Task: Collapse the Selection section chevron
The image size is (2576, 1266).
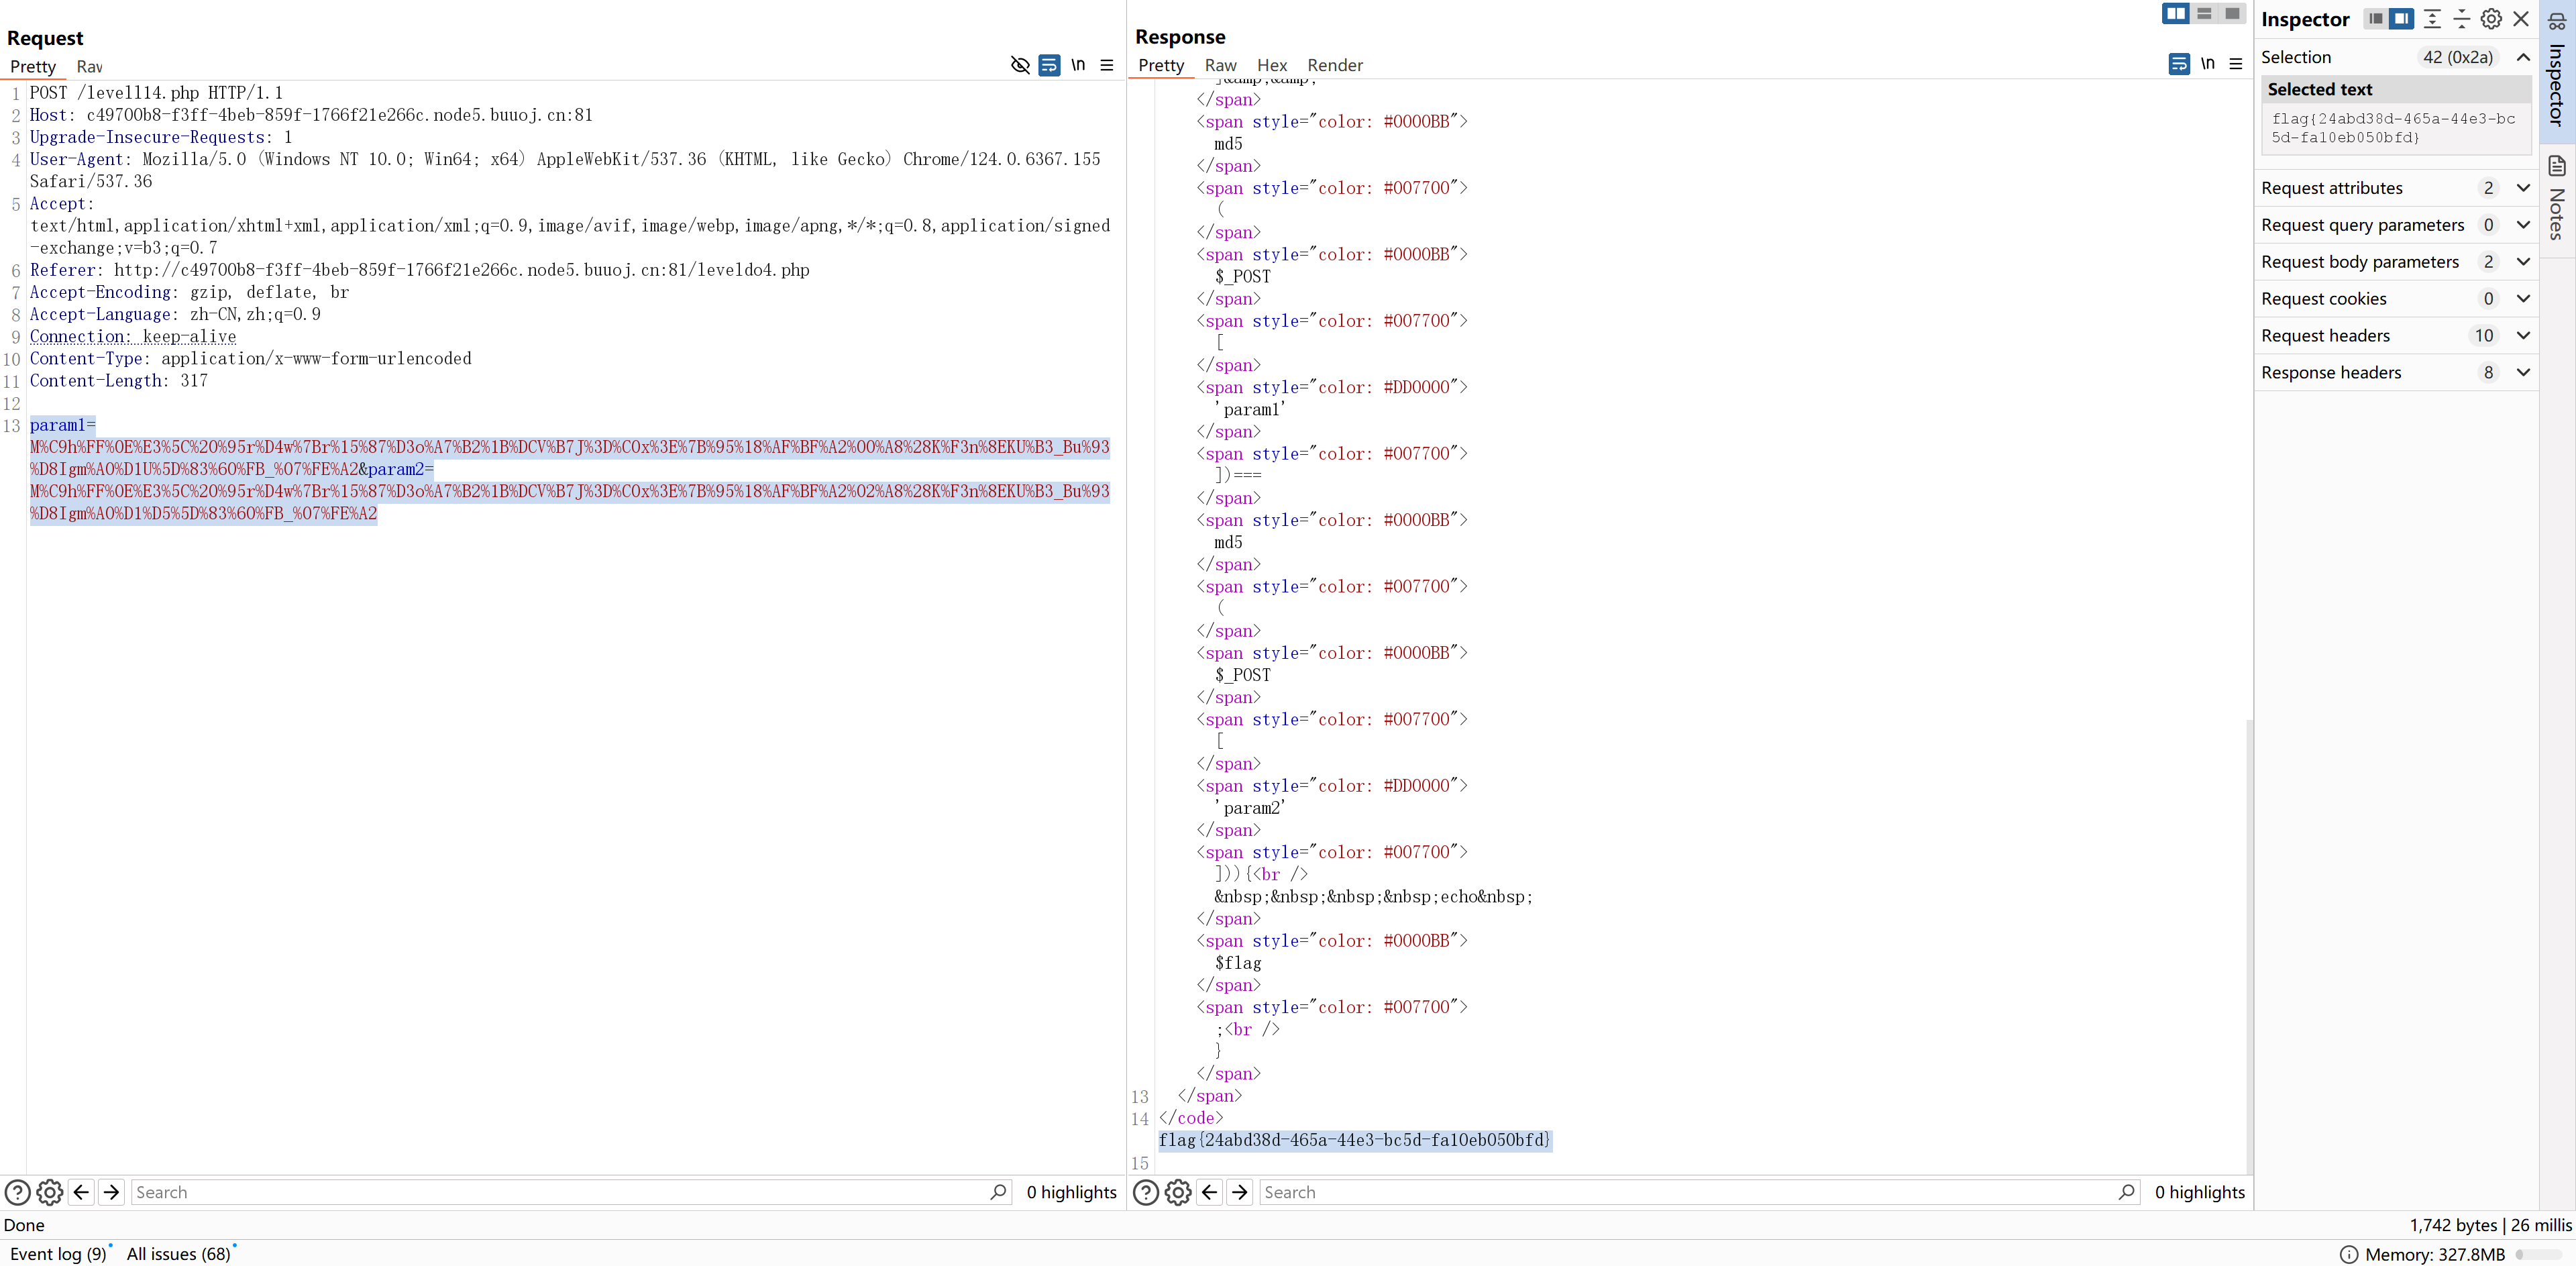Action: (2523, 57)
